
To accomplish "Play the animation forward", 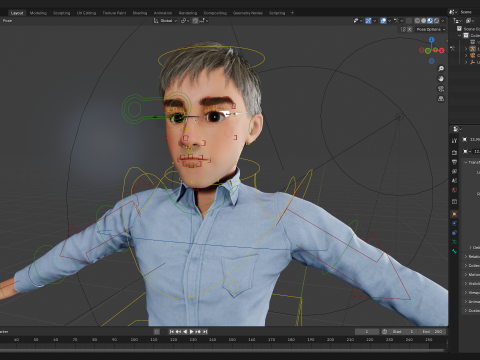I will (192, 332).
